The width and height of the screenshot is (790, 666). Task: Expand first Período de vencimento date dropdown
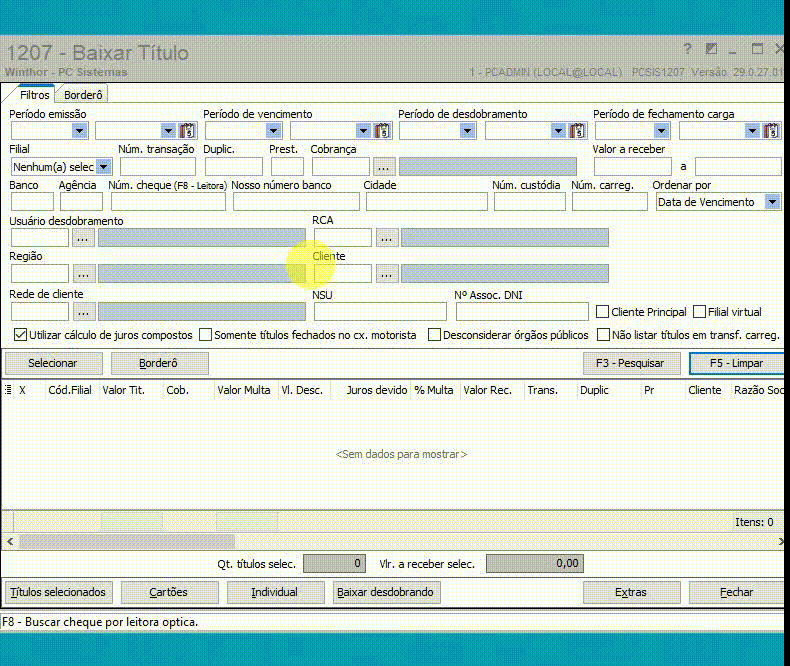pos(273,131)
